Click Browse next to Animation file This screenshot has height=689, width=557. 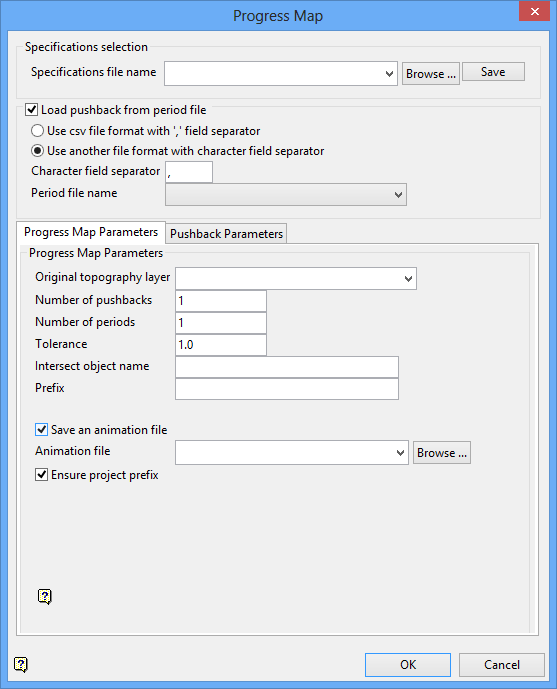click(441, 453)
